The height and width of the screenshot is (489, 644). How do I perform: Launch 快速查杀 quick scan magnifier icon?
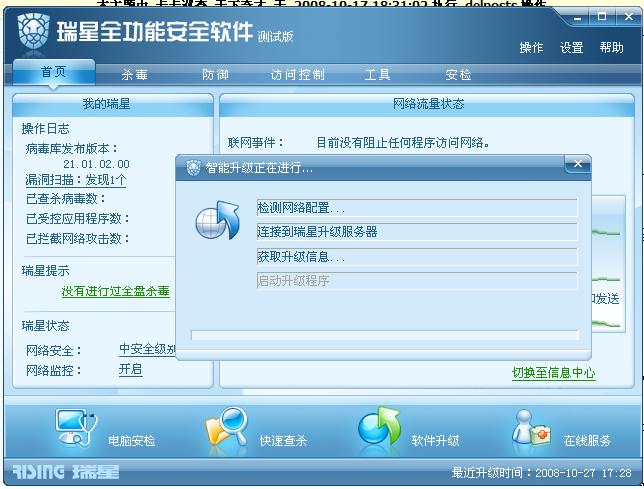tap(227, 427)
